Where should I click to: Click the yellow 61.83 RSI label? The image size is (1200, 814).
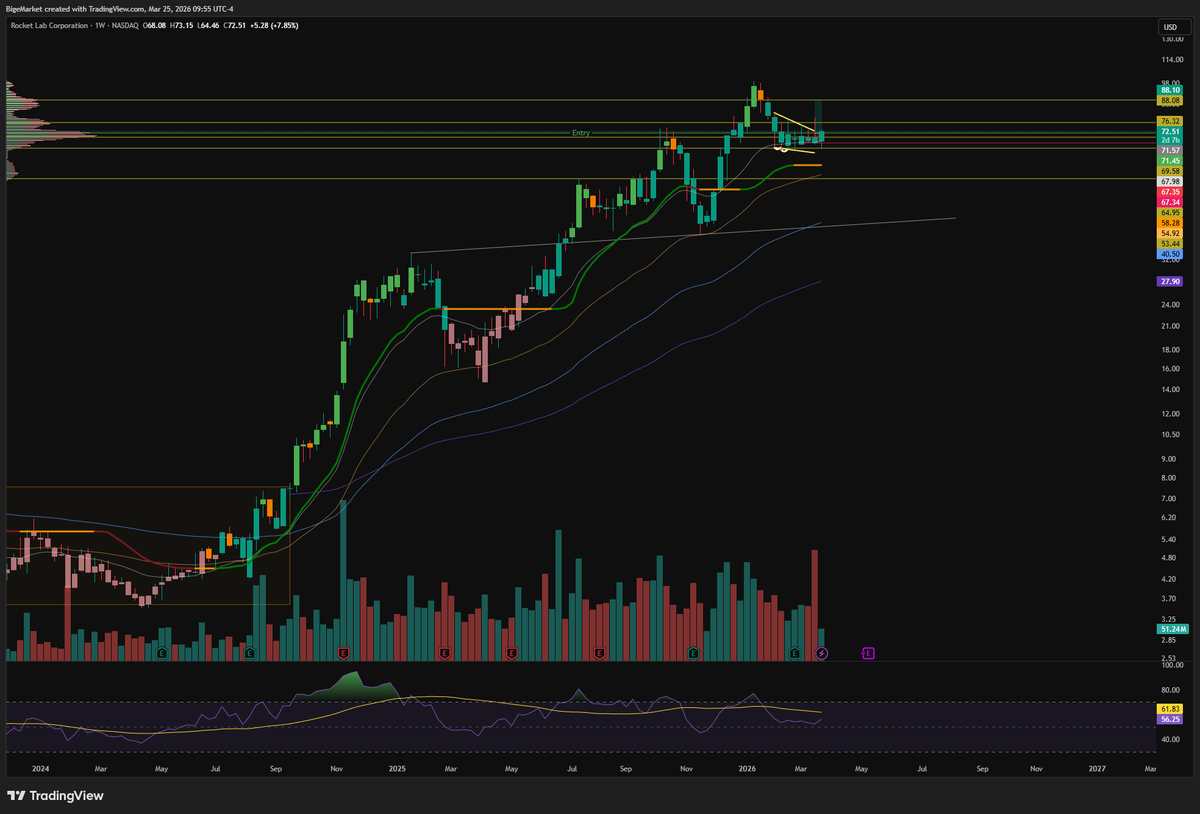click(1170, 708)
